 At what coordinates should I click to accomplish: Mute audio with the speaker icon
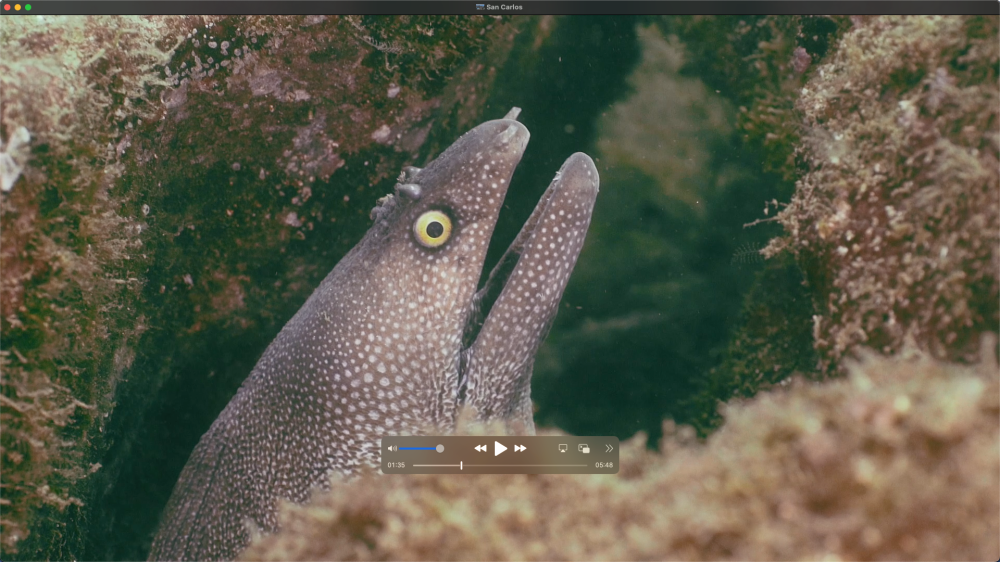pos(392,449)
